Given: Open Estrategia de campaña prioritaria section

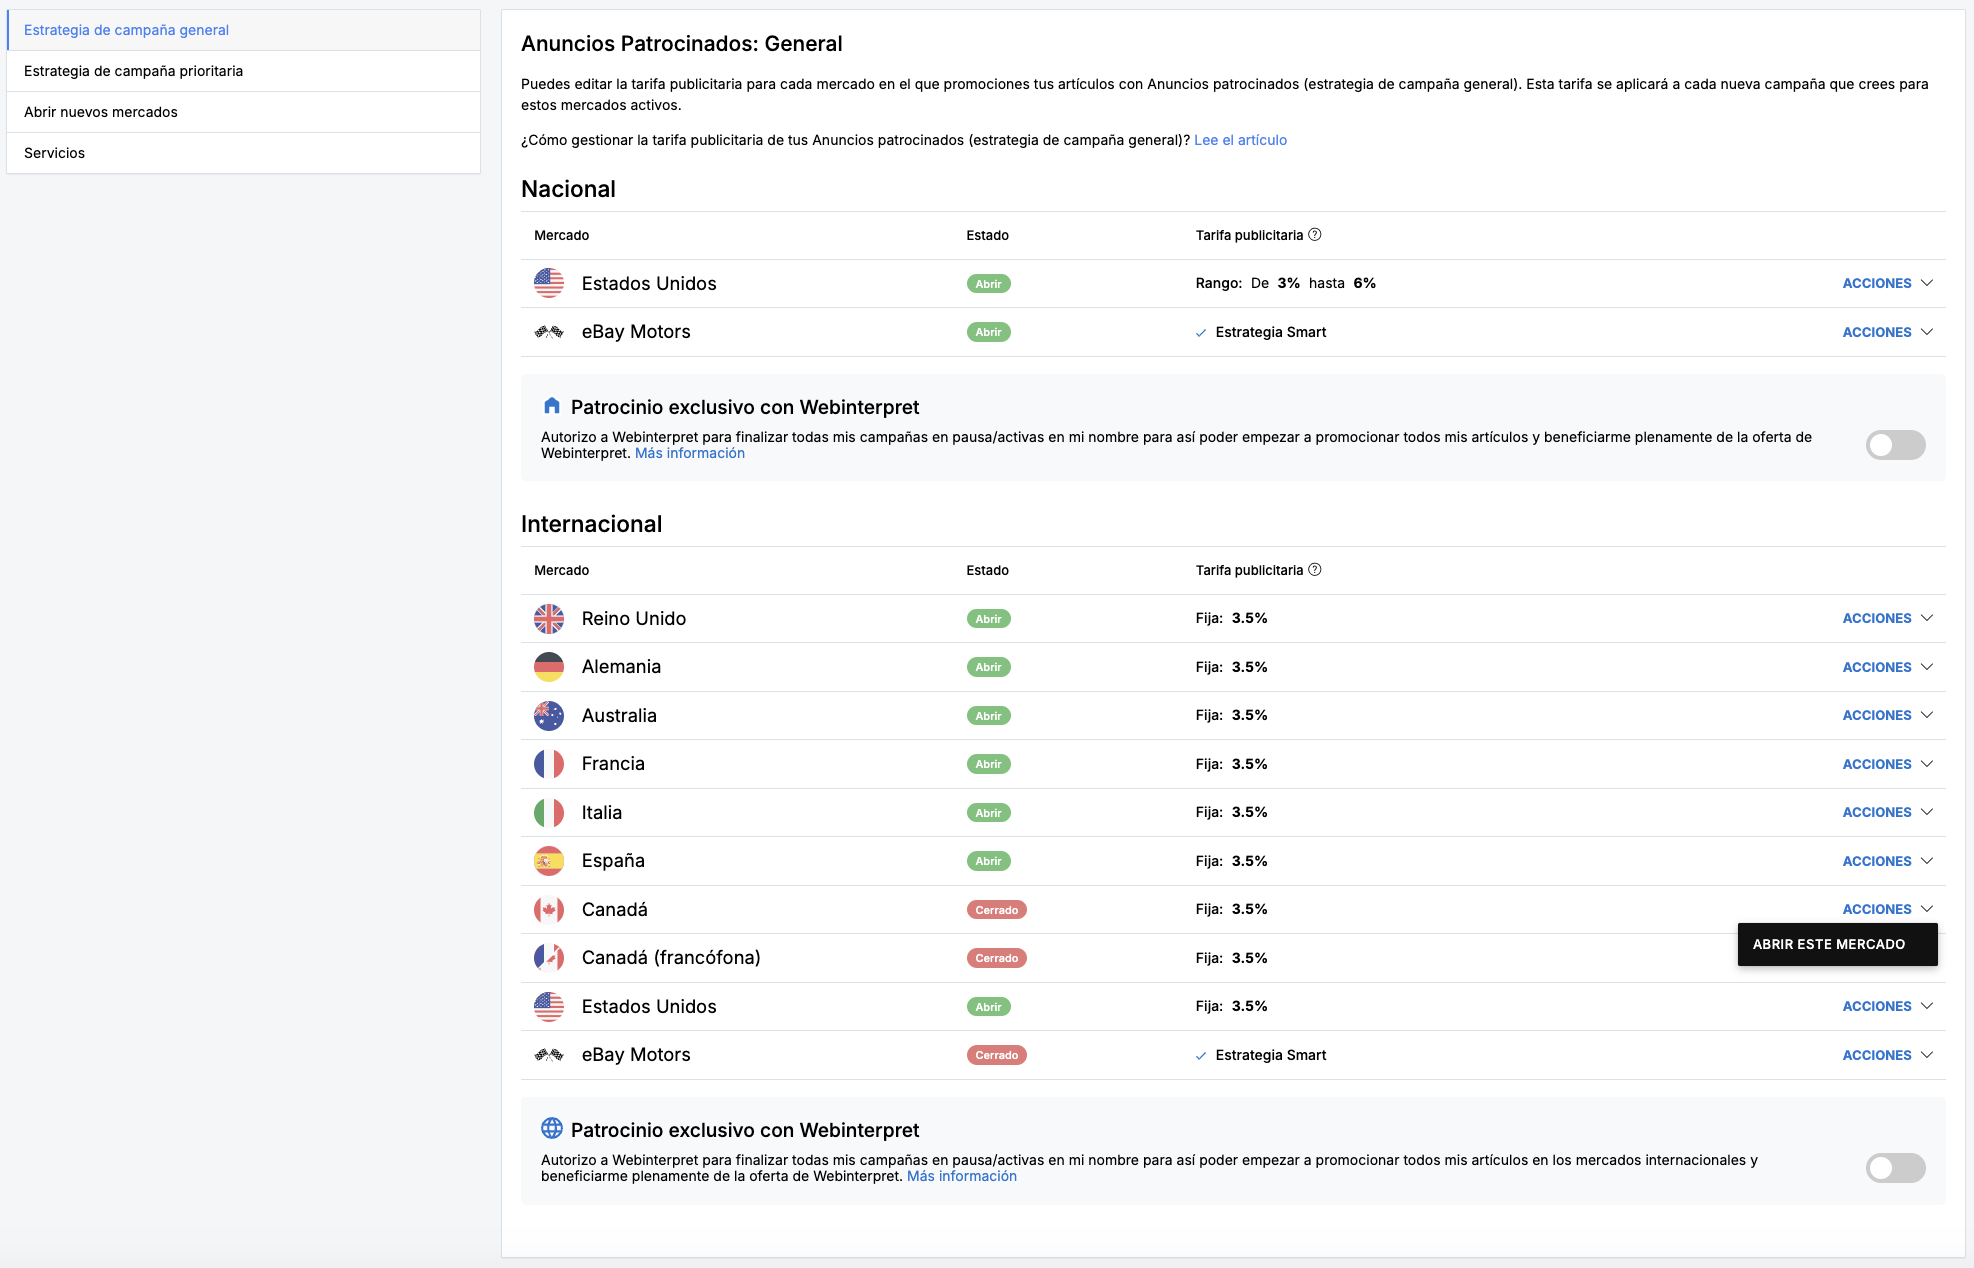Looking at the screenshot, I should pyautogui.click(x=244, y=71).
